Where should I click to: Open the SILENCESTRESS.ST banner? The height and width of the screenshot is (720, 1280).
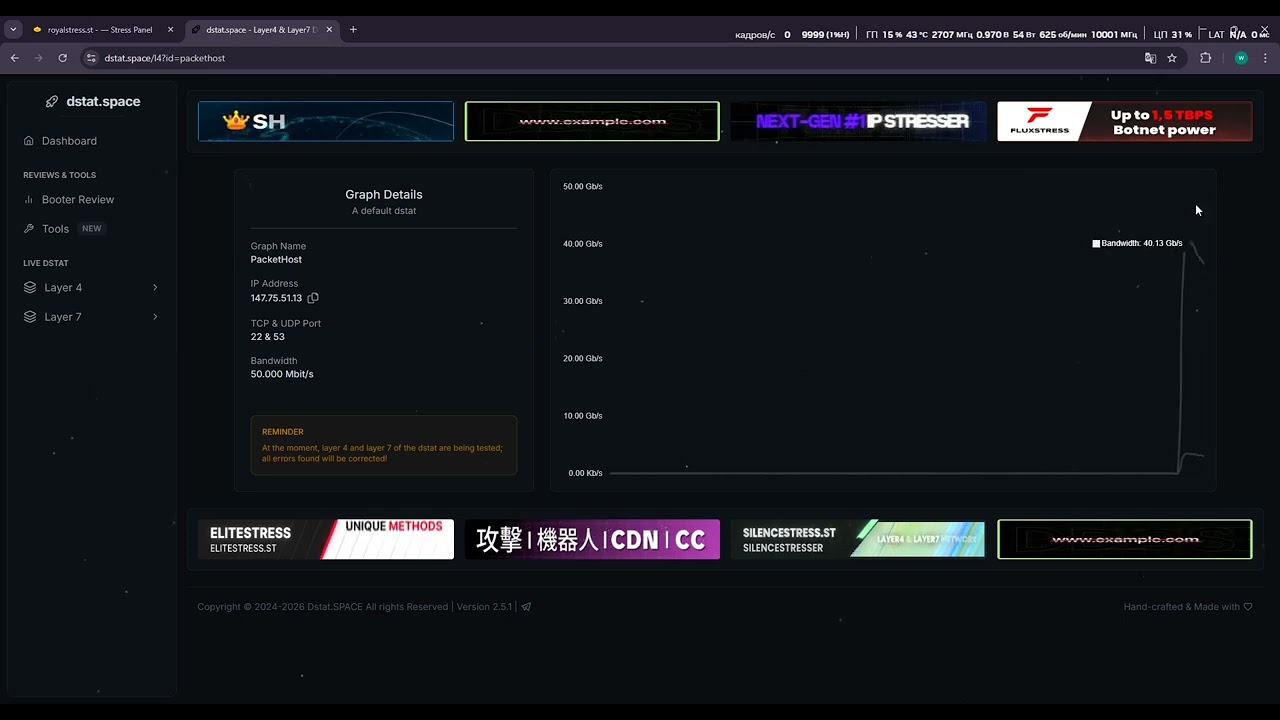[x=858, y=539]
